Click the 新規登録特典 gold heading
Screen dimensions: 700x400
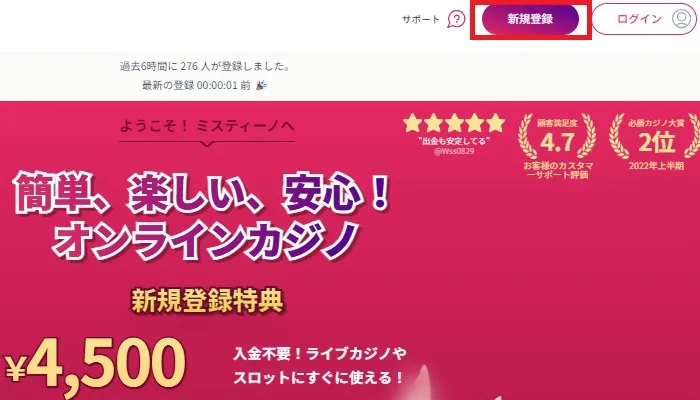click(x=207, y=300)
